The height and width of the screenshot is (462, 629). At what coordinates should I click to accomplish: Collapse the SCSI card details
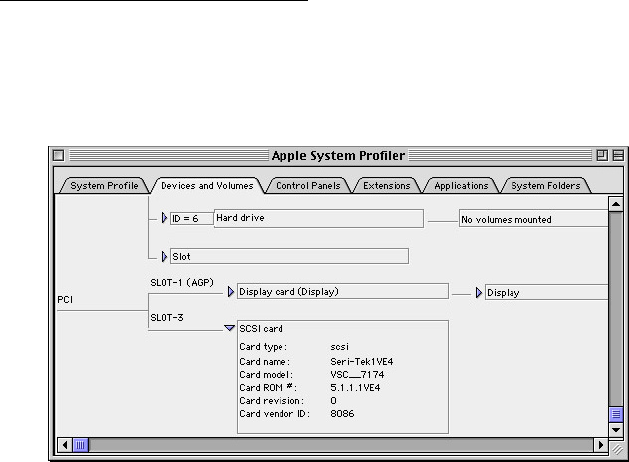tap(229, 328)
